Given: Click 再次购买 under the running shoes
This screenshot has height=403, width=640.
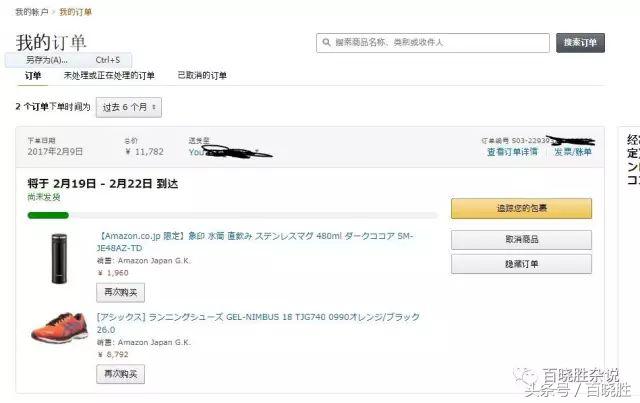Looking at the screenshot, I should pyautogui.click(x=121, y=374).
